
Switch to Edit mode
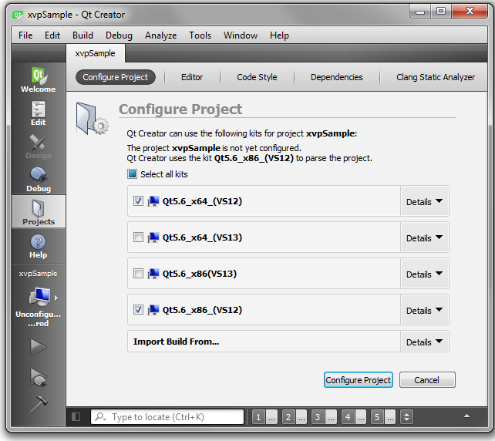(38, 113)
